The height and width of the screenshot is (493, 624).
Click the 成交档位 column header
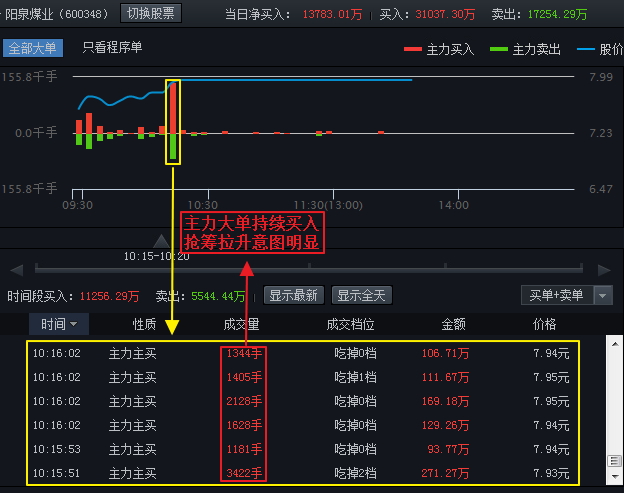click(350, 324)
